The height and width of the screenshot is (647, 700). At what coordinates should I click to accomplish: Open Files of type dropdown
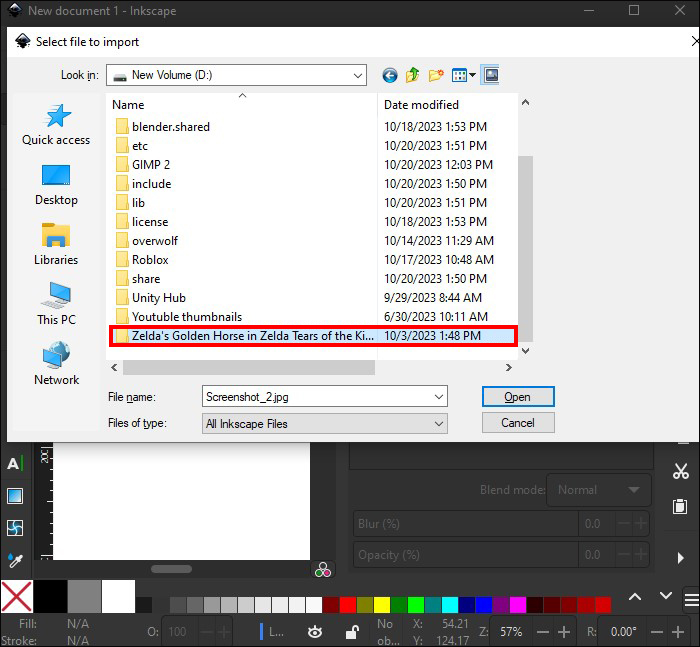tap(325, 424)
